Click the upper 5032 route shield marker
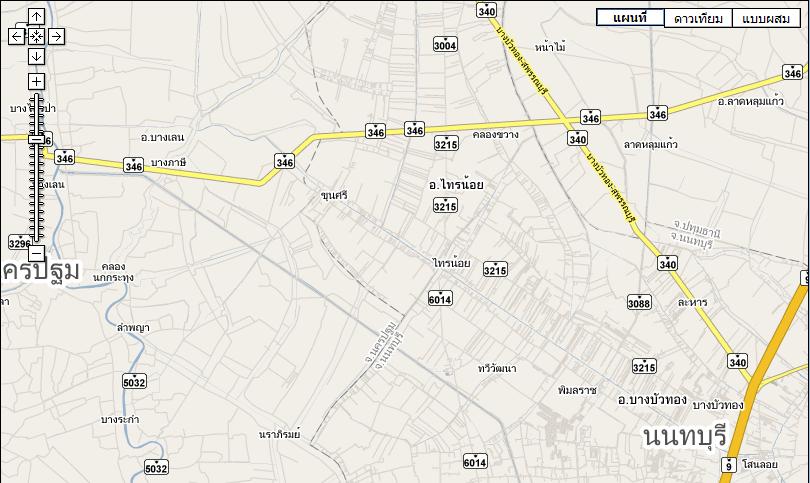Image resolution: width=810 pixels, height=483 pixels. point(134,382)
